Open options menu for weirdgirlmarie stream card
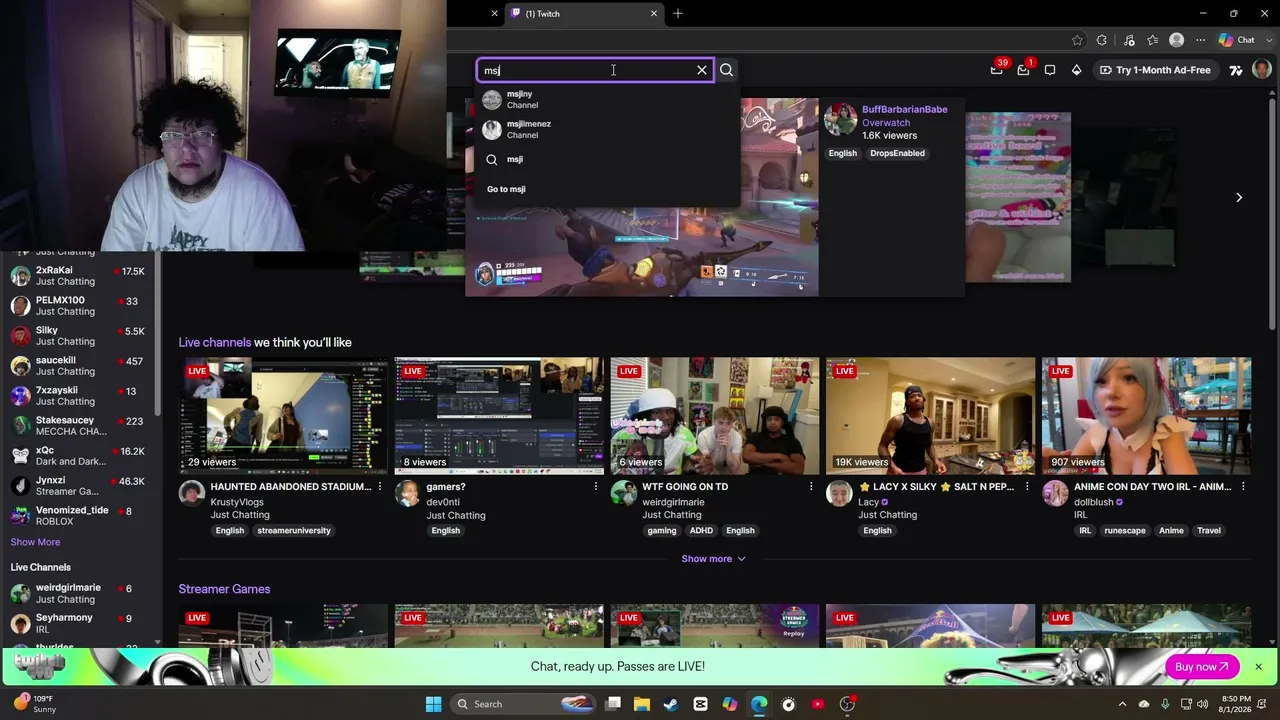 [x=811, y=487]
